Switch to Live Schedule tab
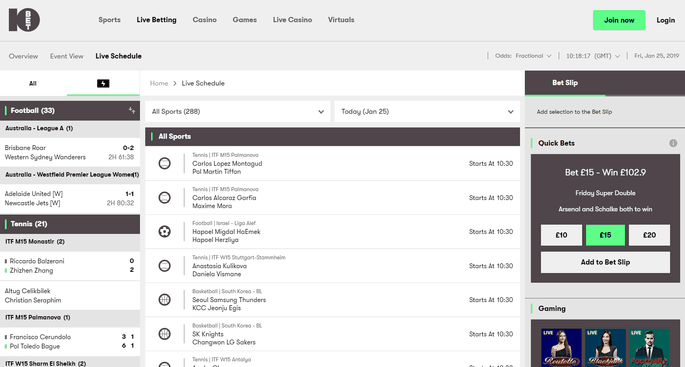The image size is (685, 367). (x=118, y=56)
